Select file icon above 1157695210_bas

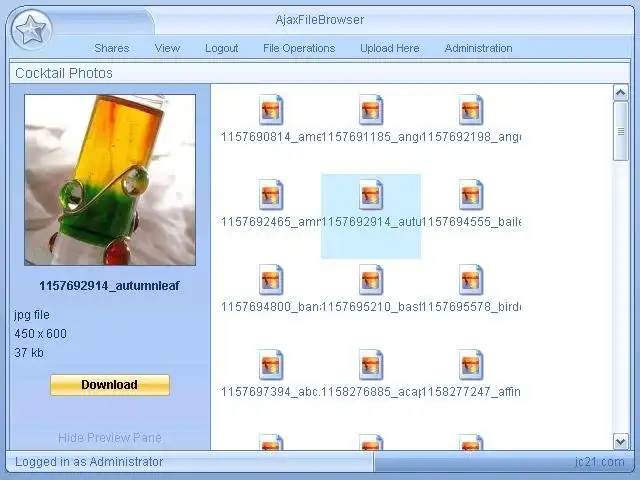[x=371, y=280]
